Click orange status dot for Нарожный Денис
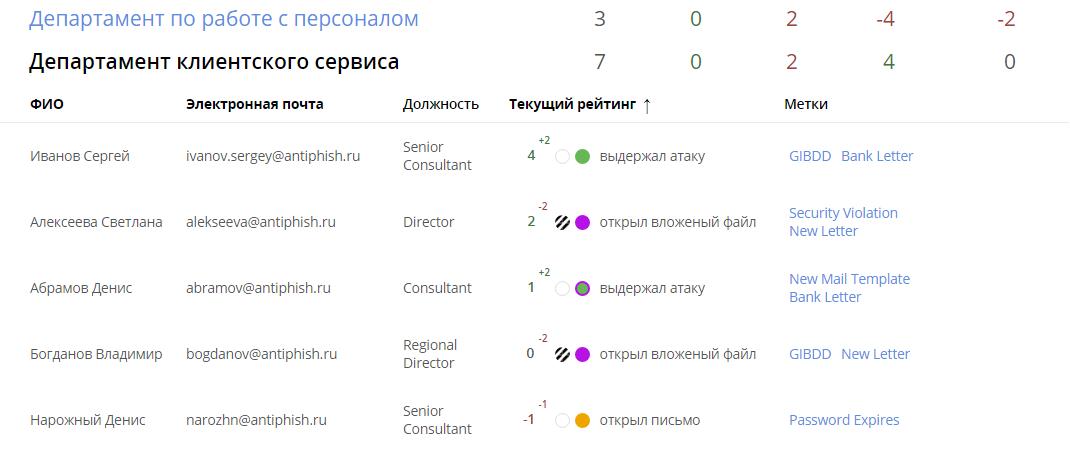Screen dimensions: 1070x453 [582, 420]
